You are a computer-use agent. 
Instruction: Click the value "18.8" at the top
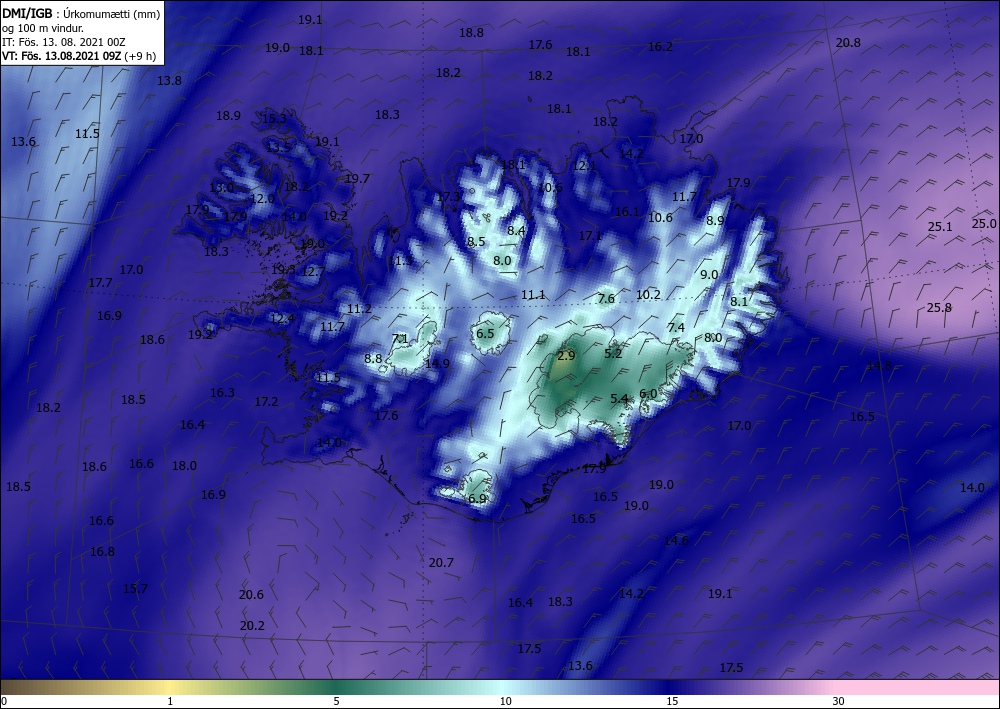pyautogui.click(x=471, y=33)
